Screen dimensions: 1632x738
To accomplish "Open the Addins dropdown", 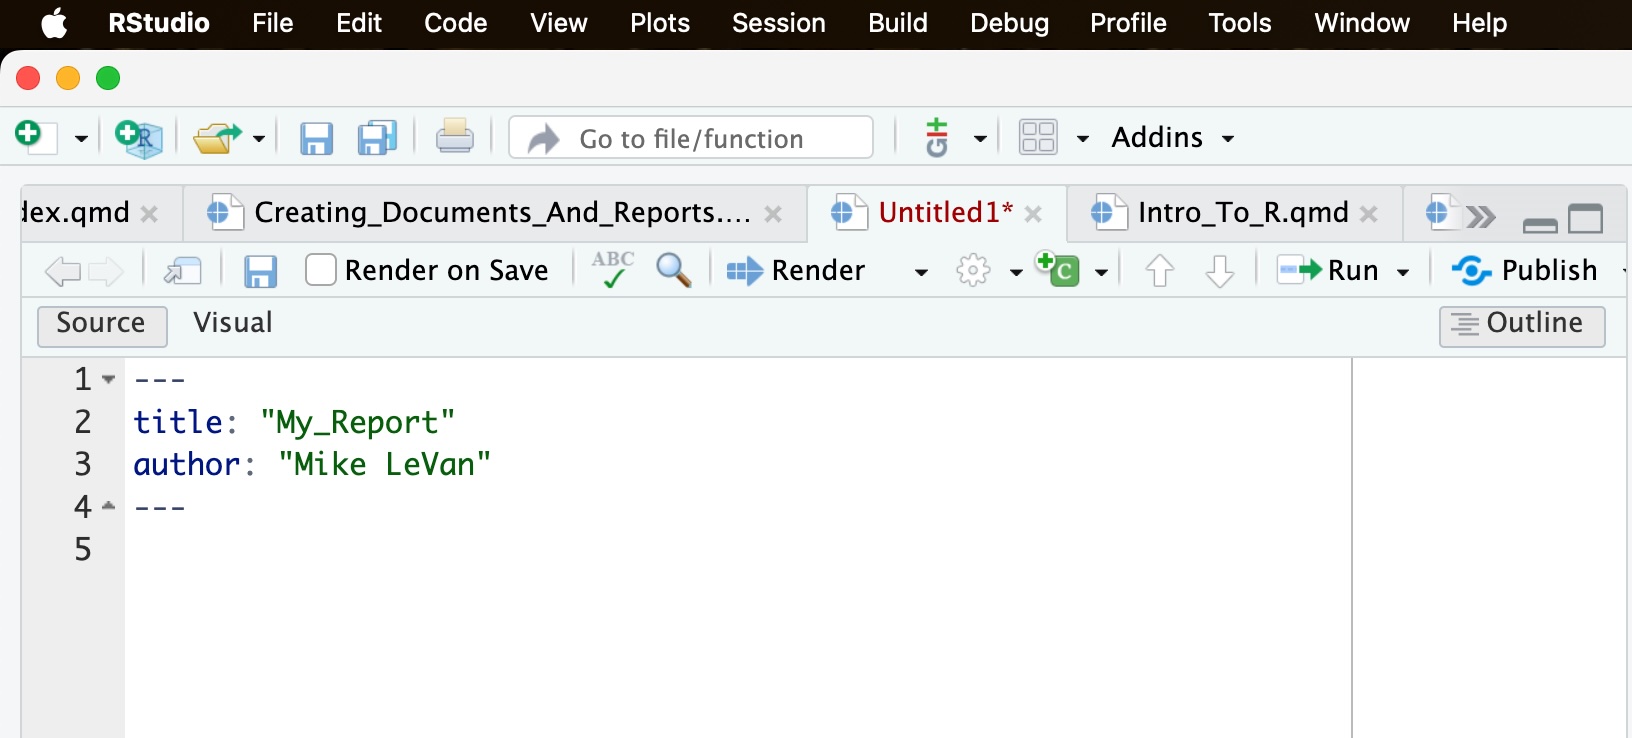I will 1172,137.
